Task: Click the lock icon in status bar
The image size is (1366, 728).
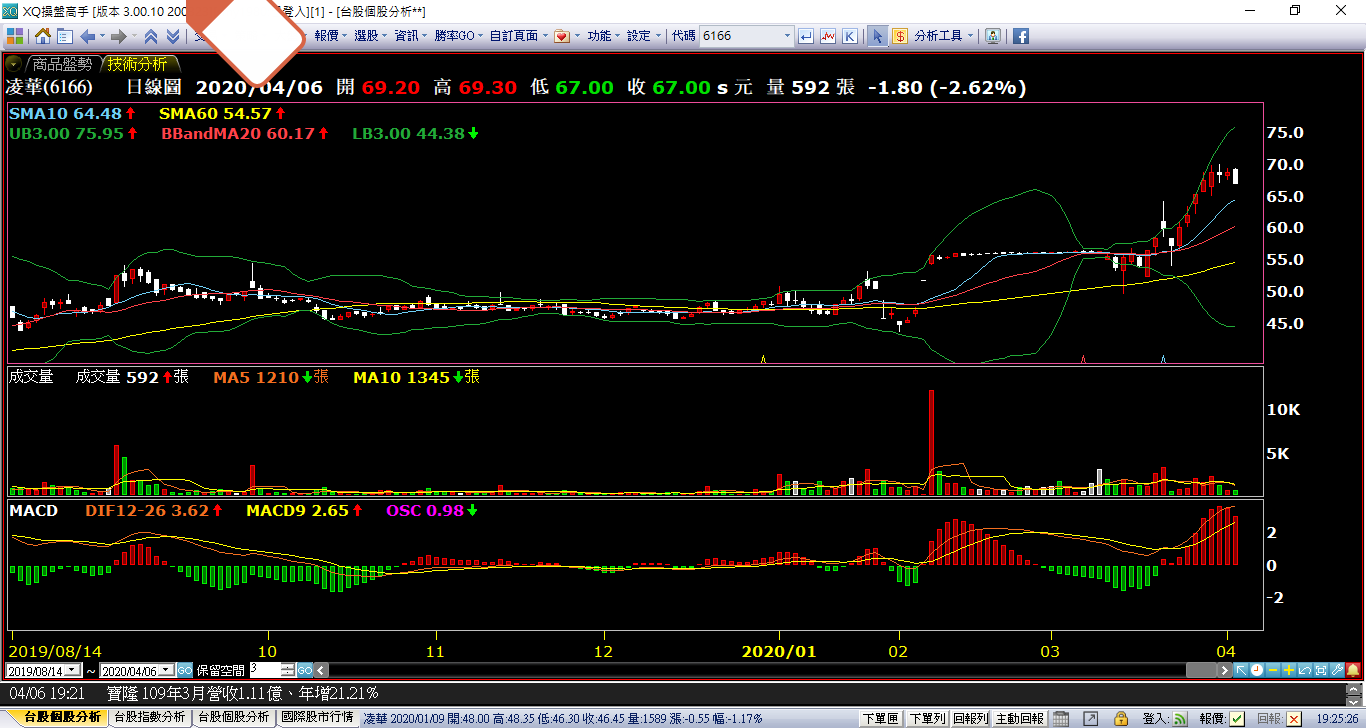Action: (1122, 718)
